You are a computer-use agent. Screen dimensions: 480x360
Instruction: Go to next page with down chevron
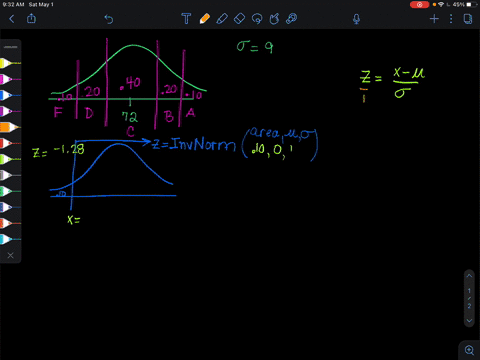tap(469, 321)
